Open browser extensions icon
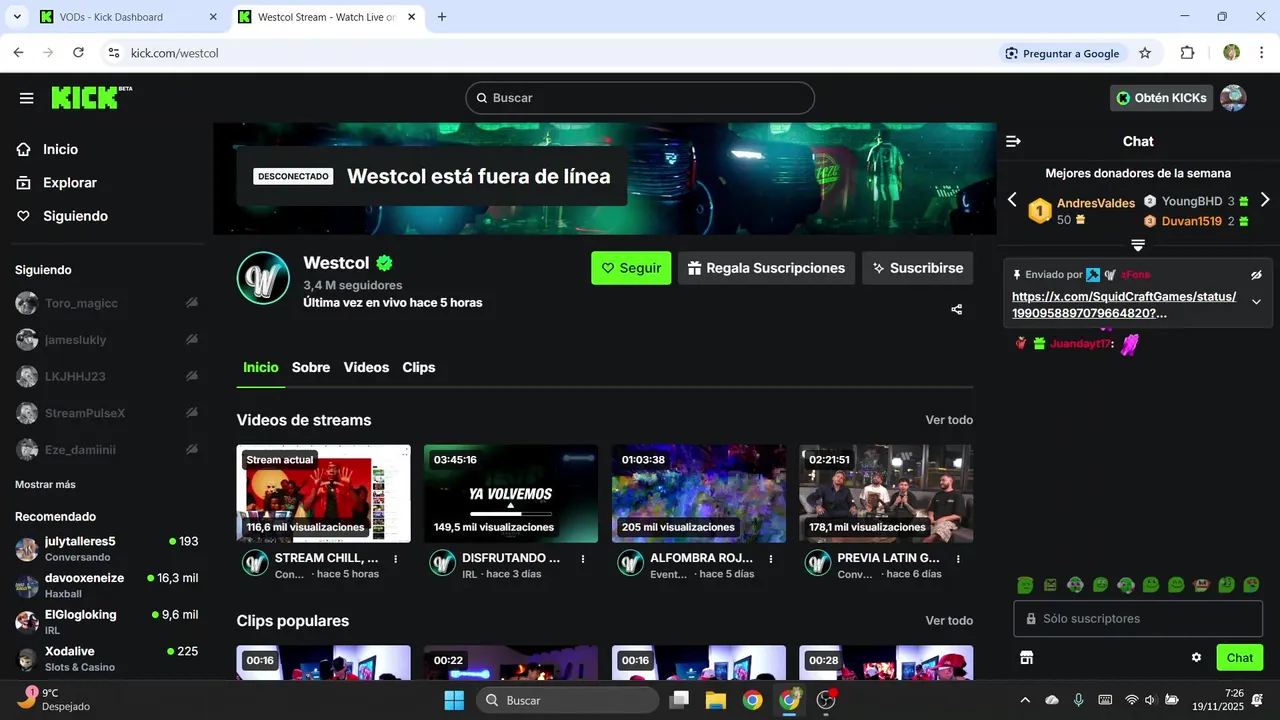This screenshot has height=720, width=1280. [x=1188, y=53]
